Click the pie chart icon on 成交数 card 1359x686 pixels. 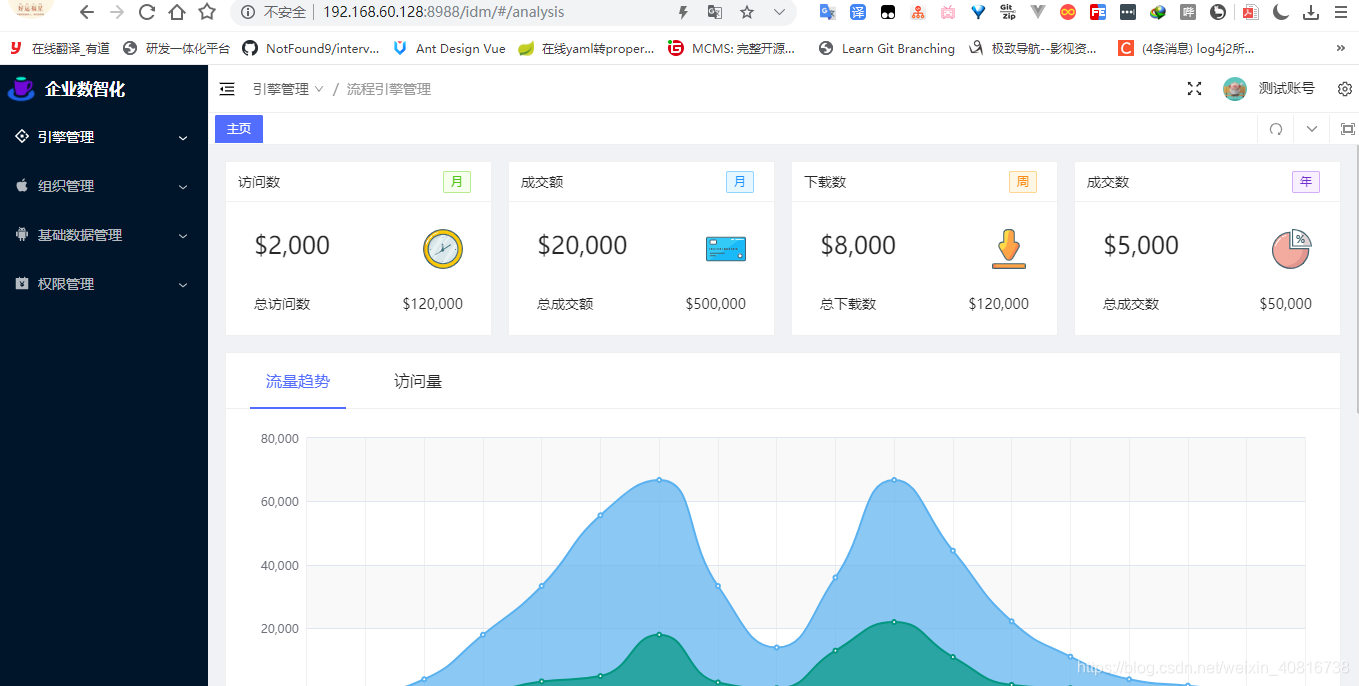(1292, 249)
